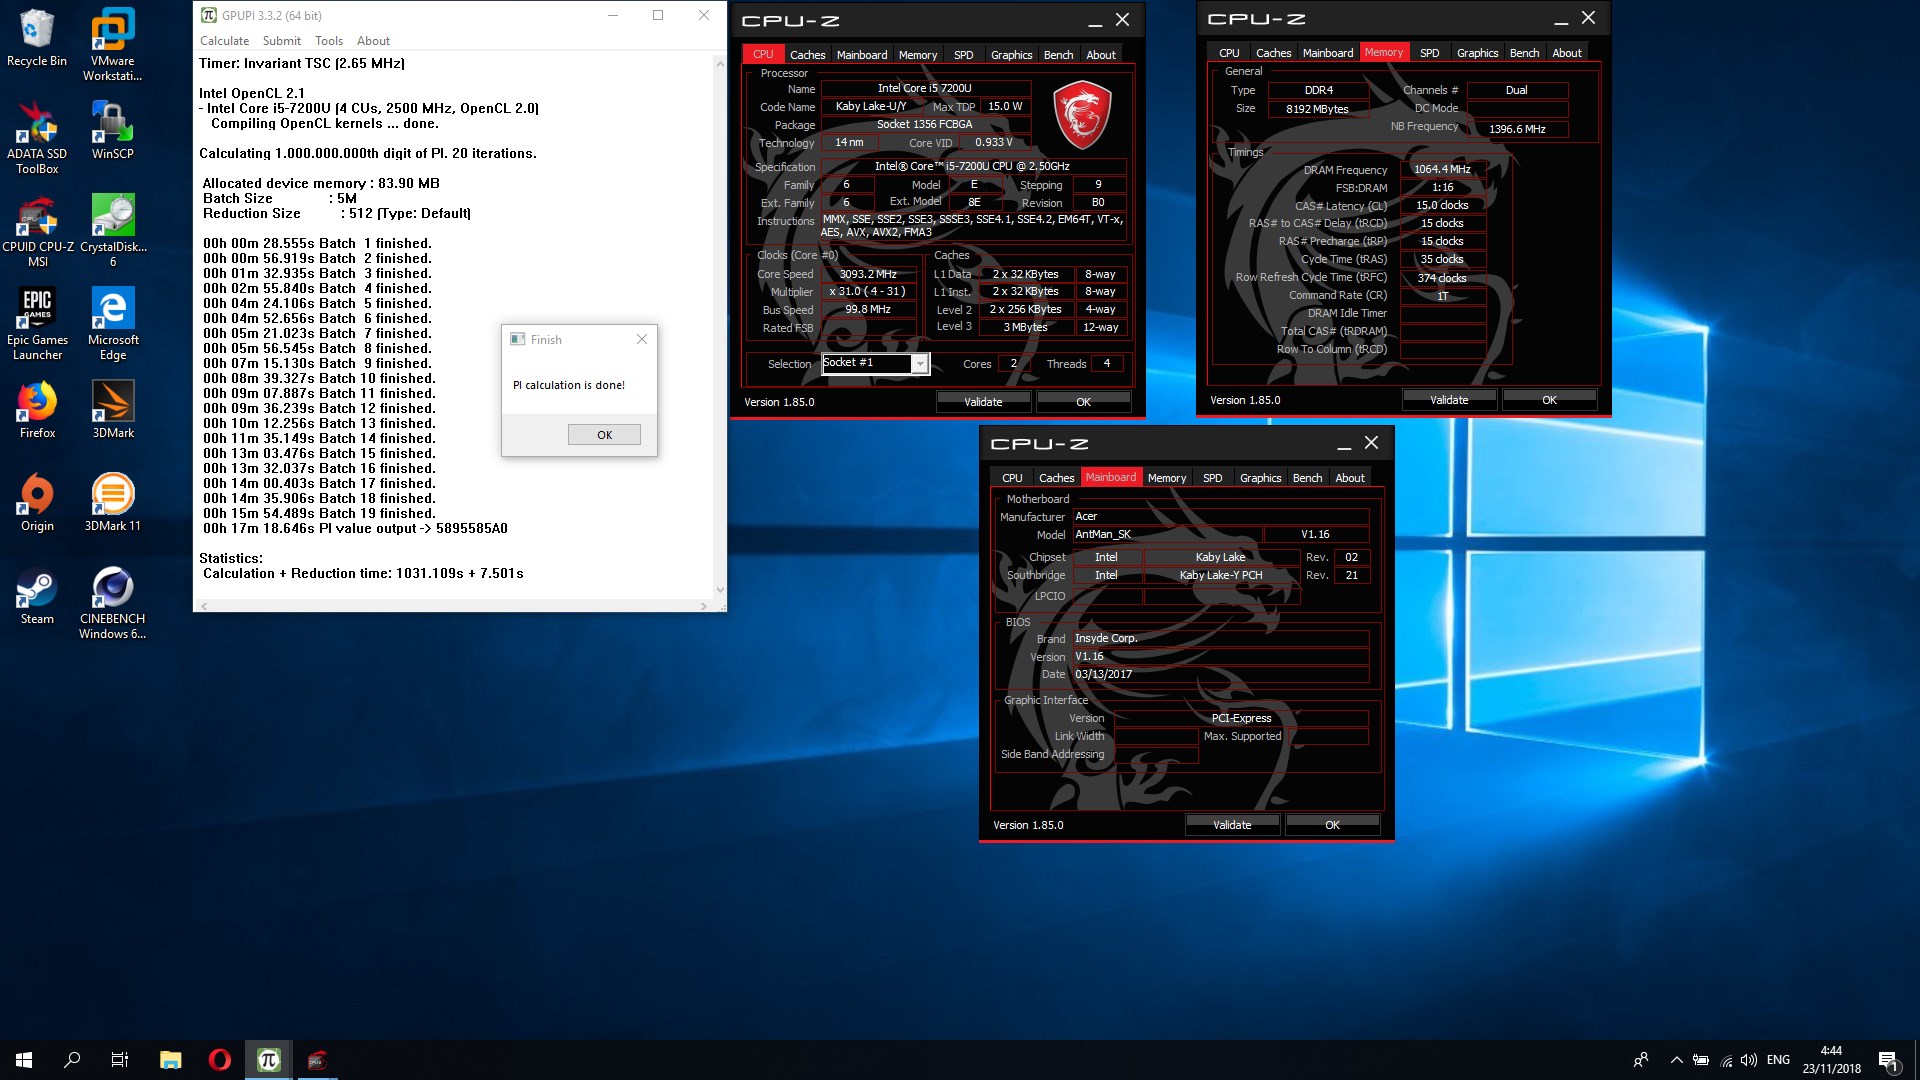Show hidden system tray icons chevron
This screenshot has width=1920, height=1080.
1677,1060
